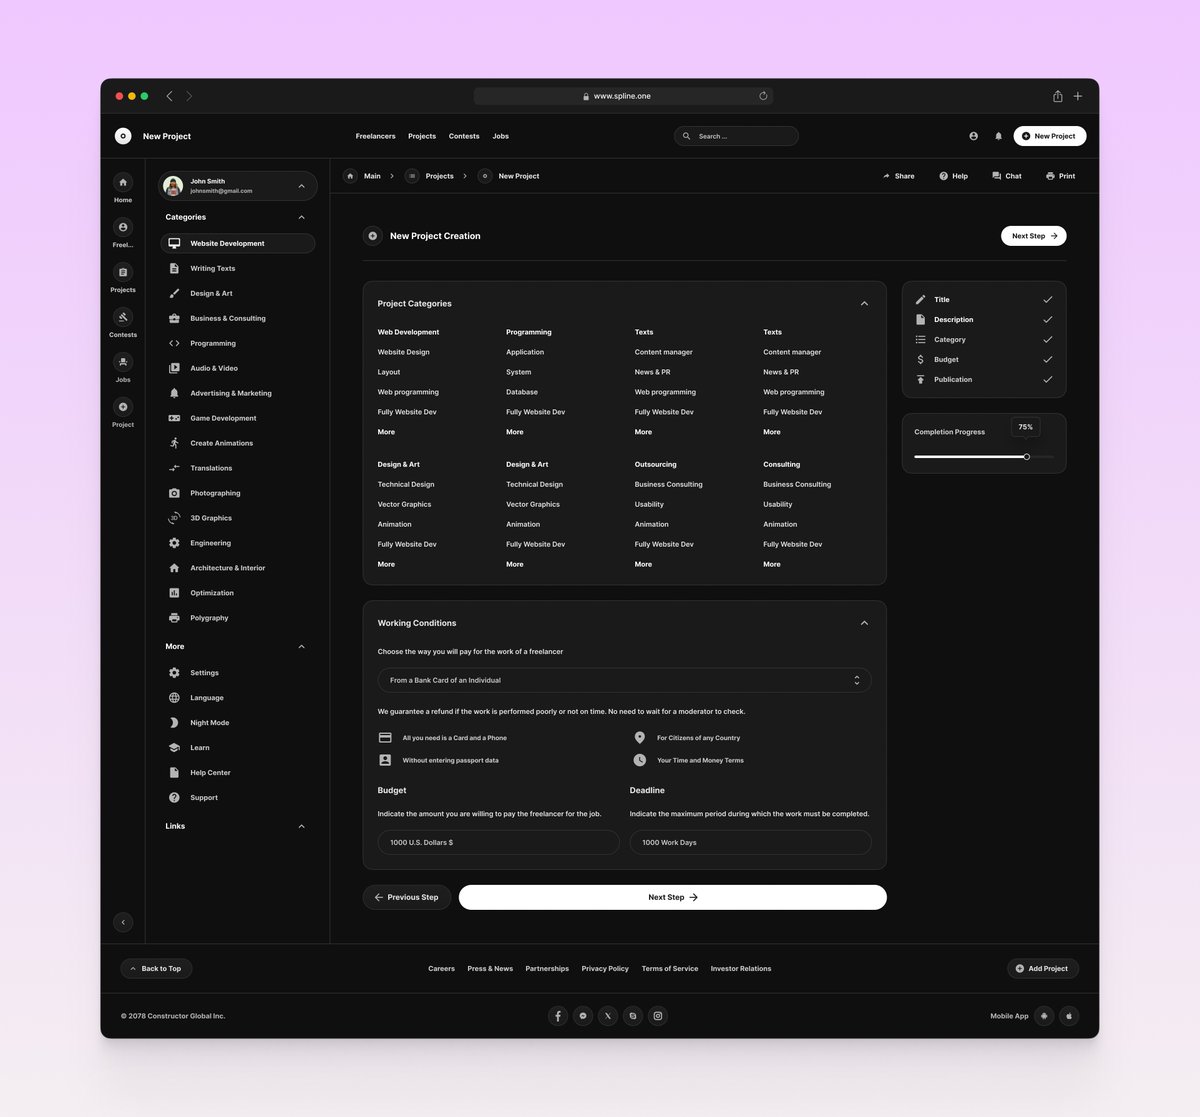Toggle Publication checkmark in checklist
The width and height of the screenshot is (1200, 1117).
1047,380
